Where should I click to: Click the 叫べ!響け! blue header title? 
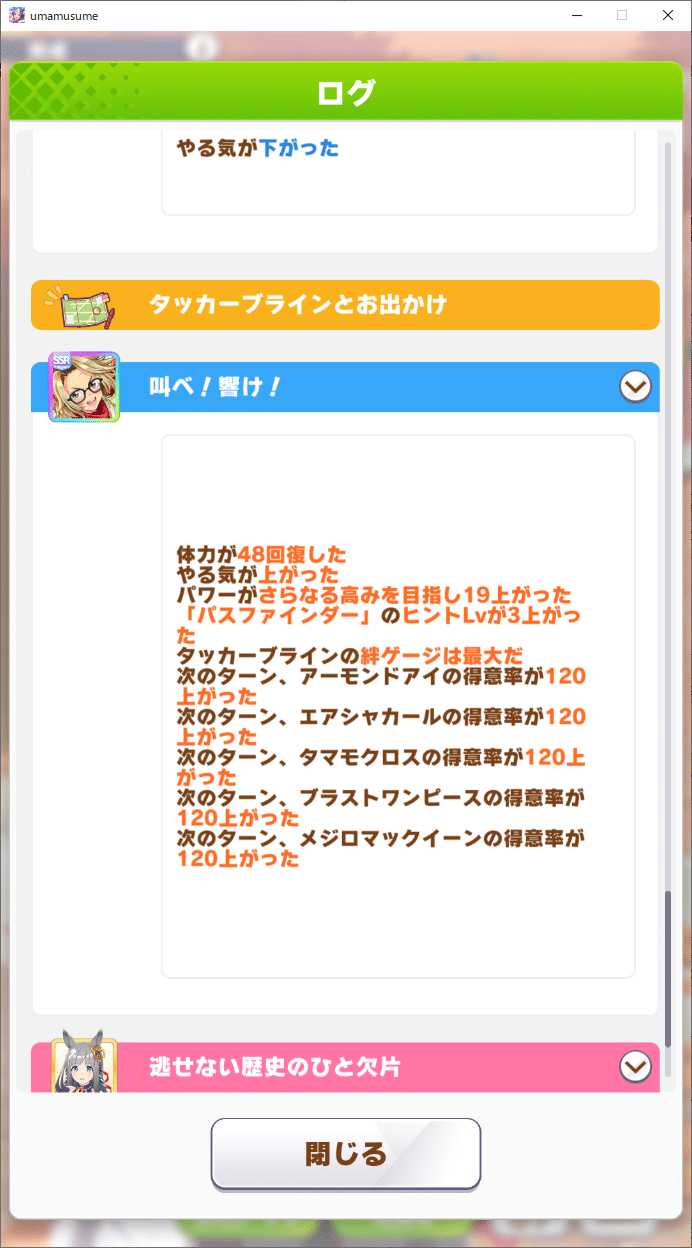pos(215,387)
